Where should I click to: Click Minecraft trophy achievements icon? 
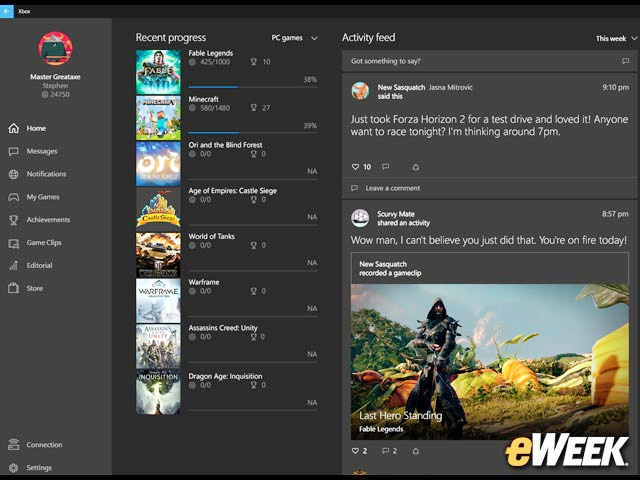point(253,108)
